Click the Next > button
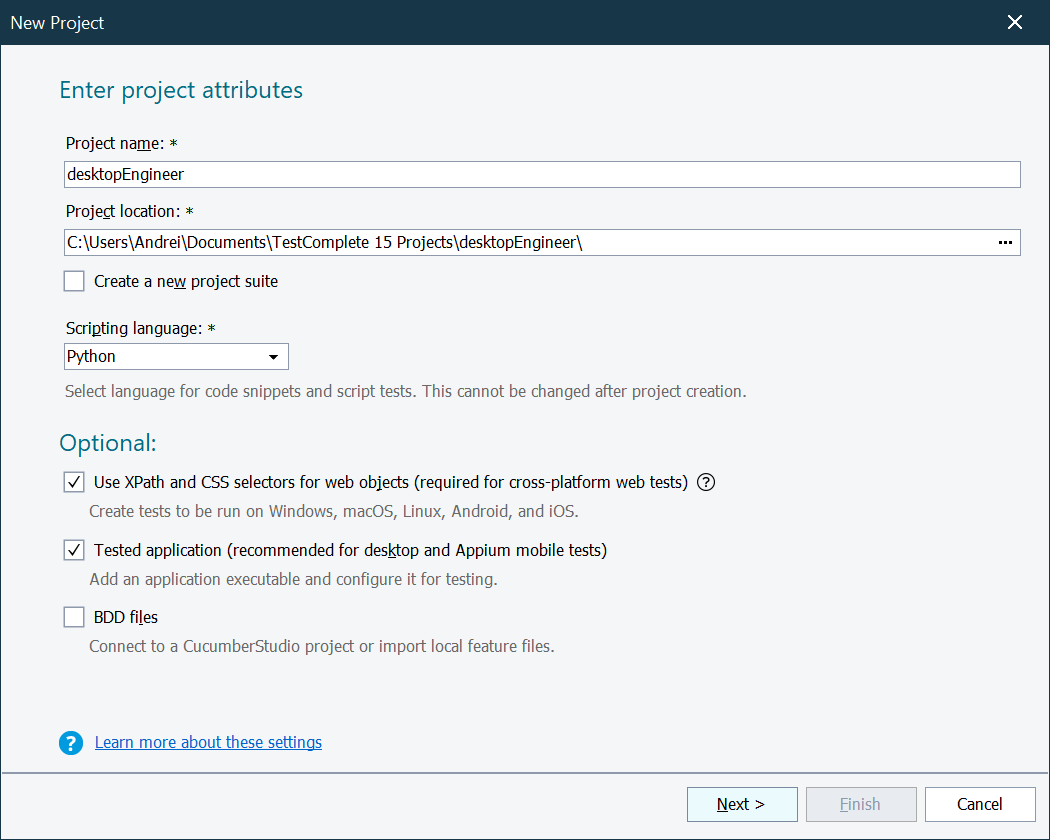This screenshot has height=840, width=1050. pyautogui.click(x=742, y=804)
